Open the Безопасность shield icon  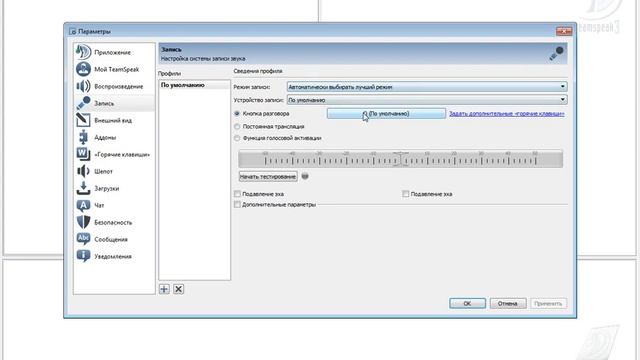(x=83, y=222)
